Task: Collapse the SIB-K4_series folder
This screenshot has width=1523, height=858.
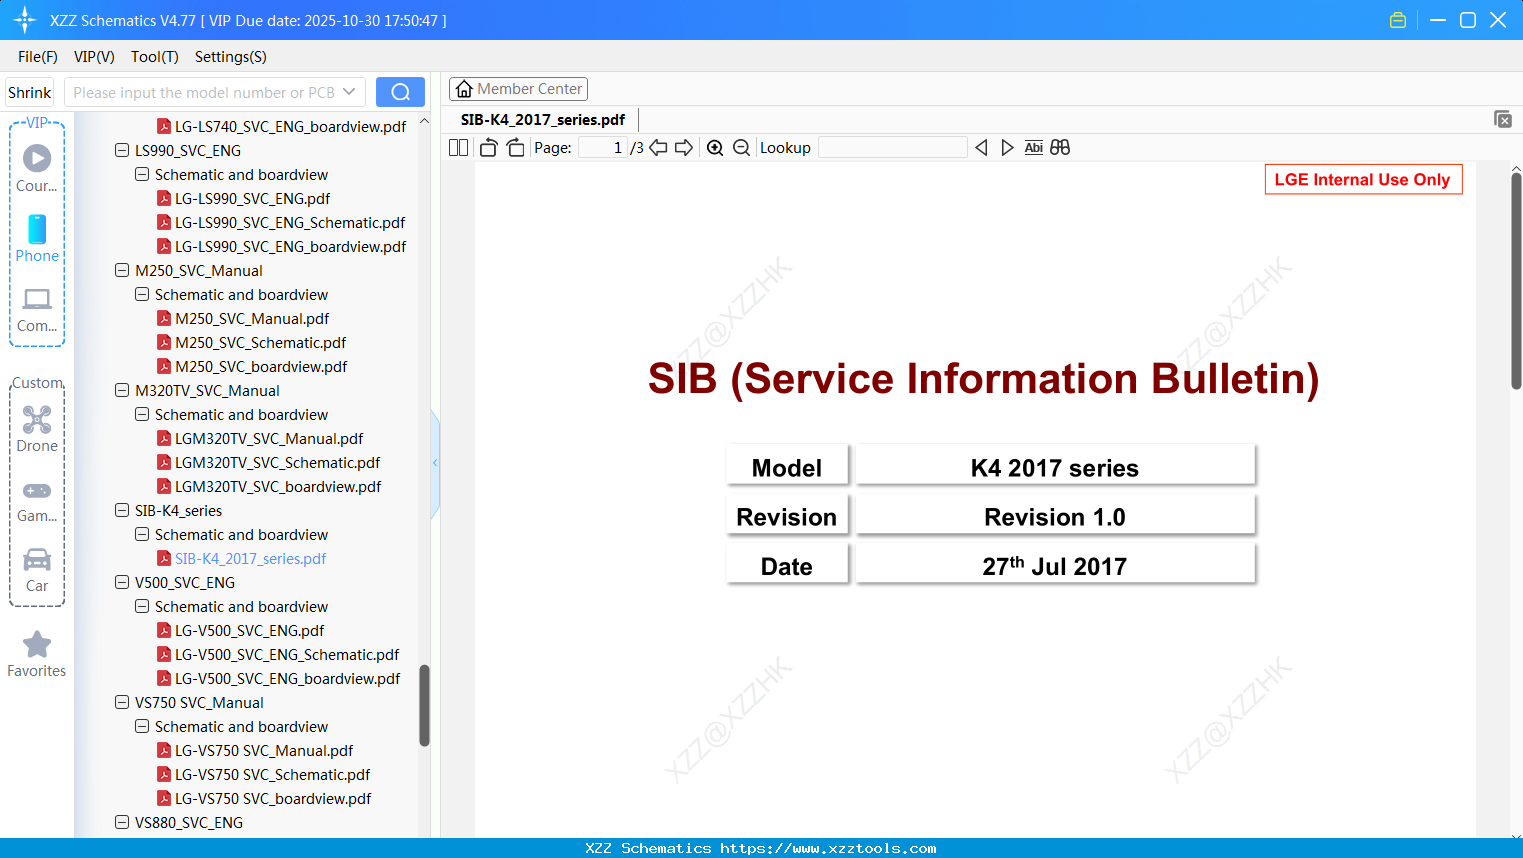Action: (x=122, y=511)
